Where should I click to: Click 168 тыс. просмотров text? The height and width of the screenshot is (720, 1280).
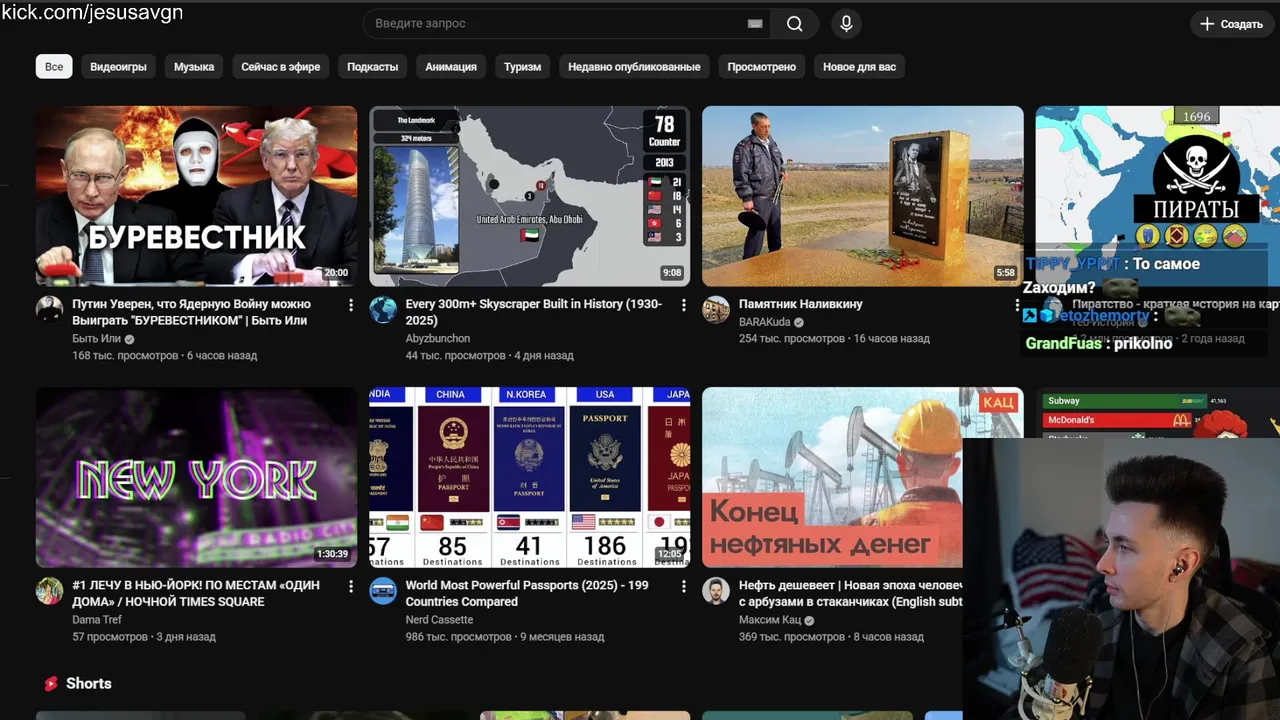[125, 356]
